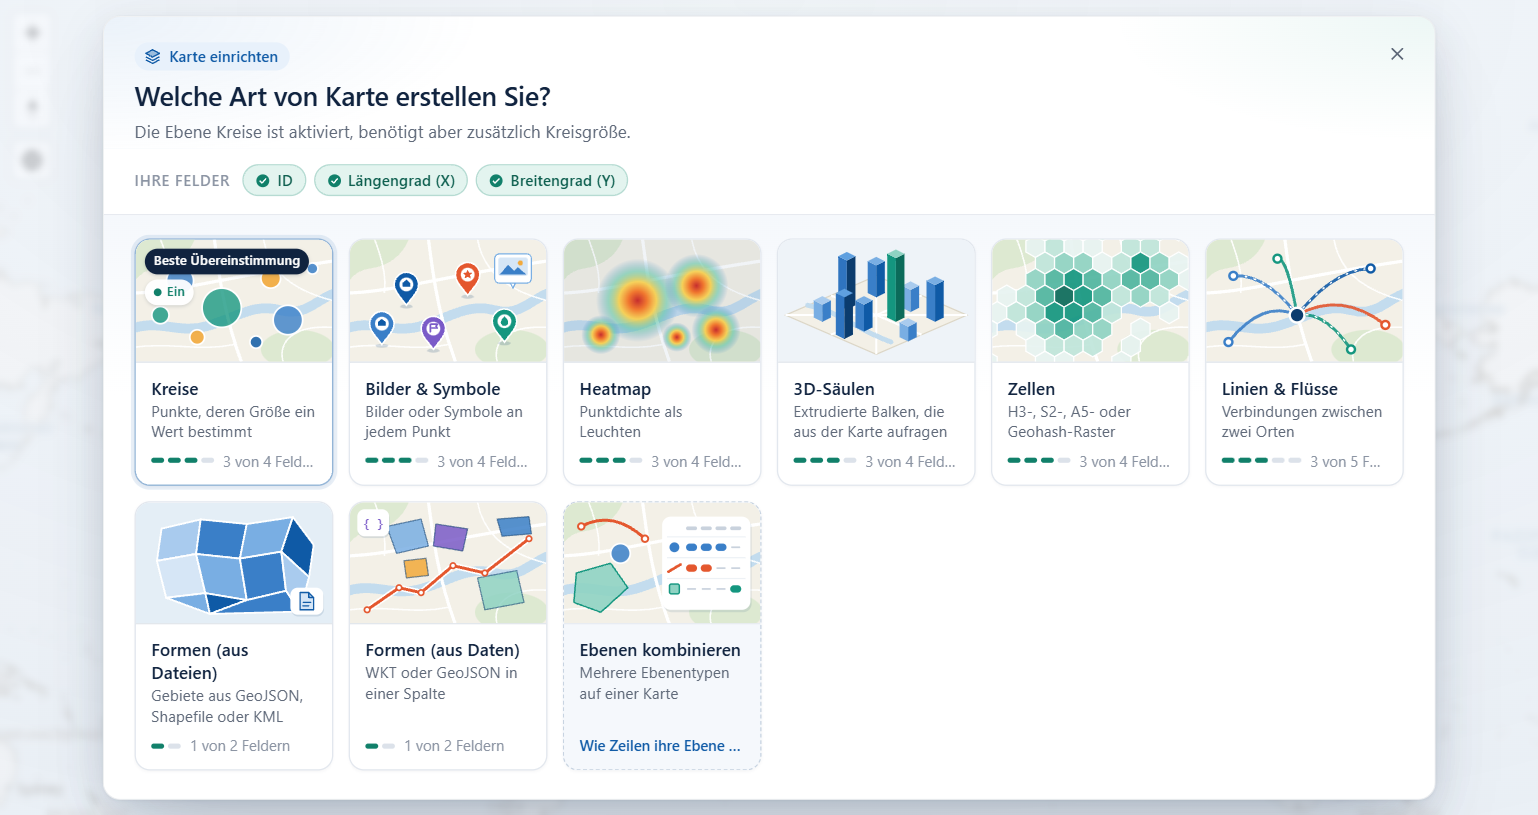
Task: Click the Kreise 3 von 4 Felder progress bar
Action: 183,461
